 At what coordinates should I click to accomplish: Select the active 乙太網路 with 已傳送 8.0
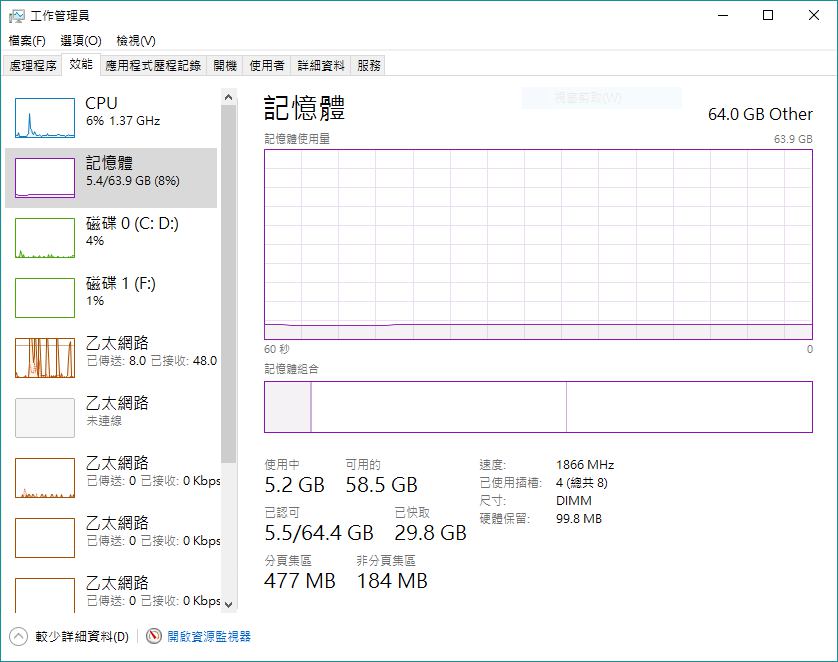45,358
